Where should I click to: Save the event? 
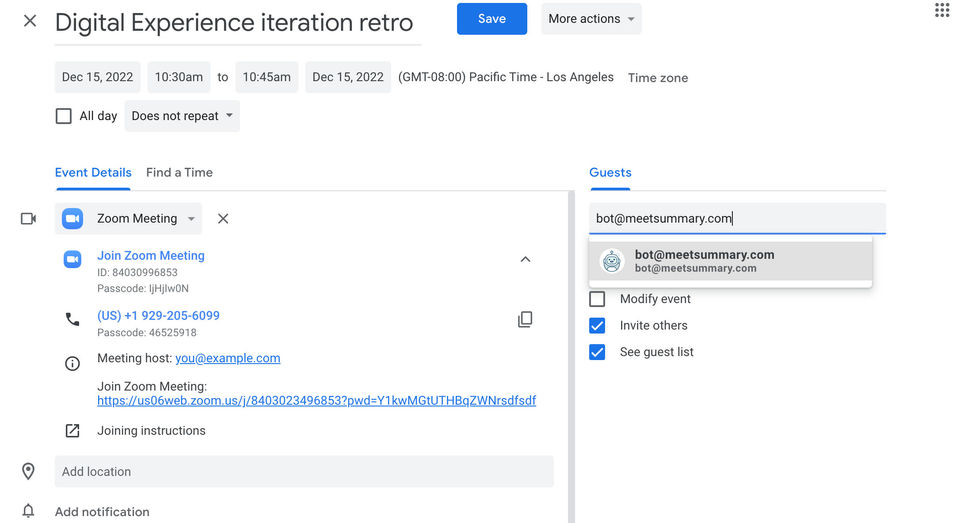492,19
